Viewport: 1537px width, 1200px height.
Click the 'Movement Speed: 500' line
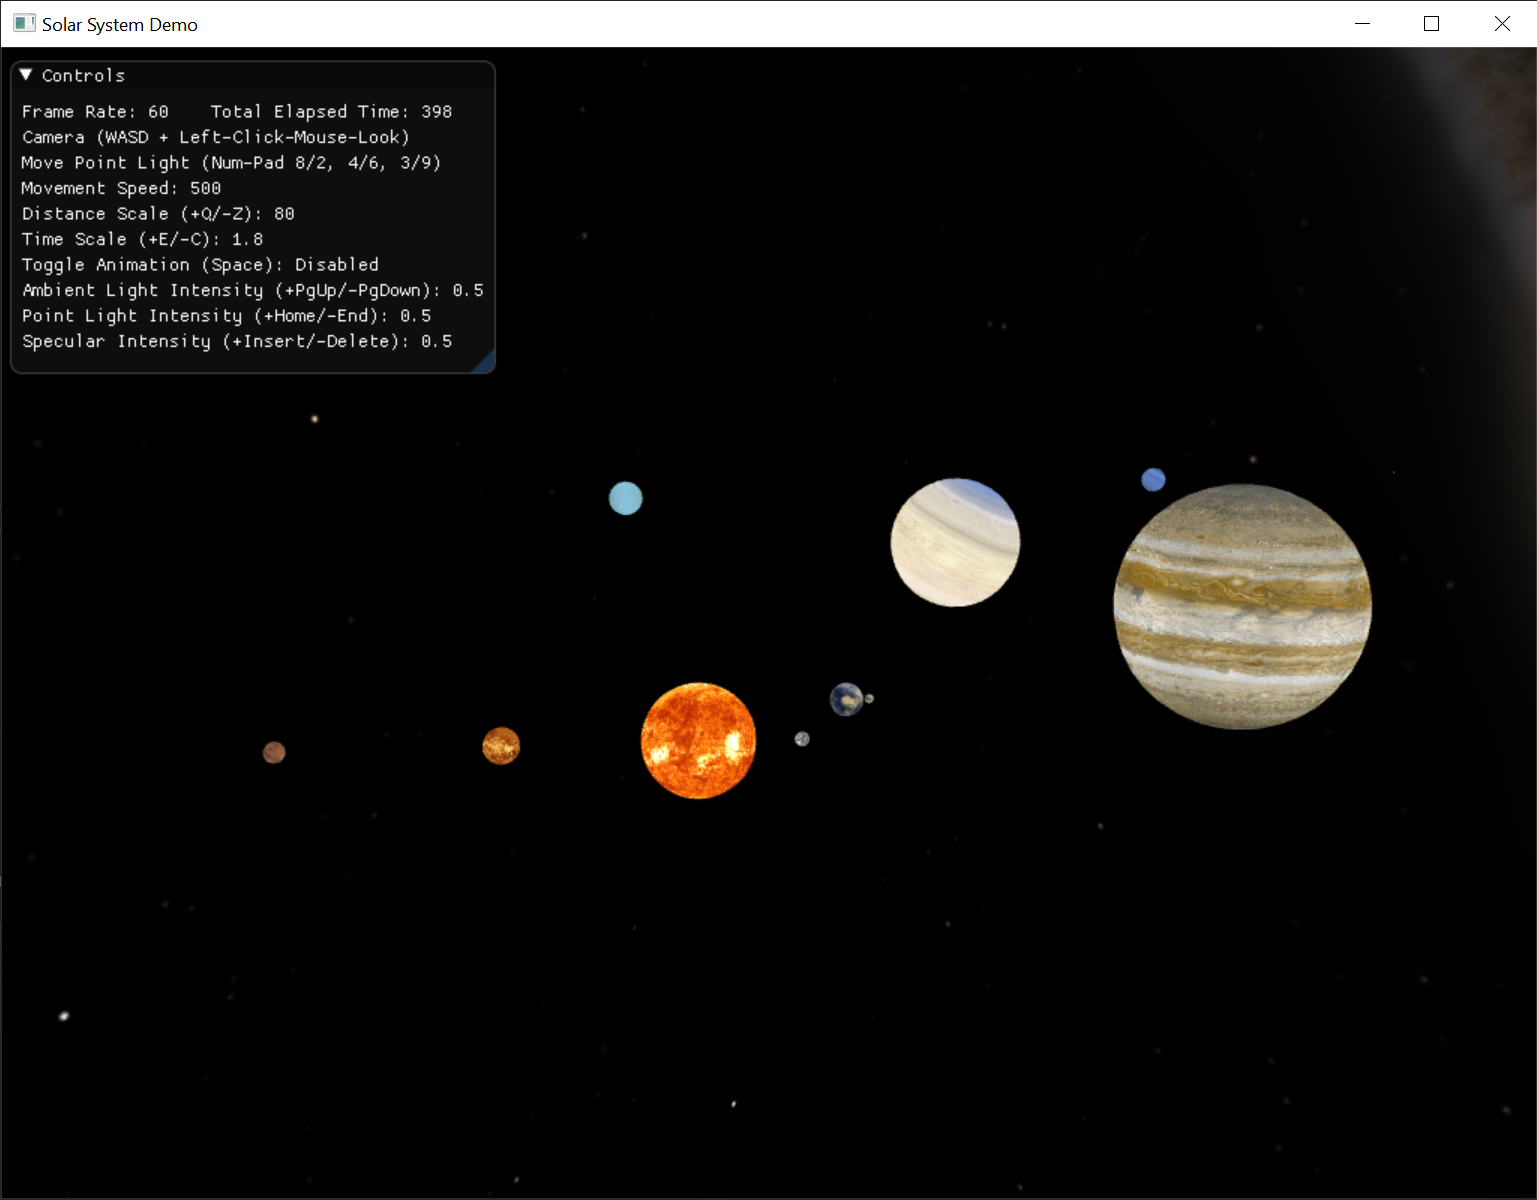pyautogui.click(x=121, y=188)
